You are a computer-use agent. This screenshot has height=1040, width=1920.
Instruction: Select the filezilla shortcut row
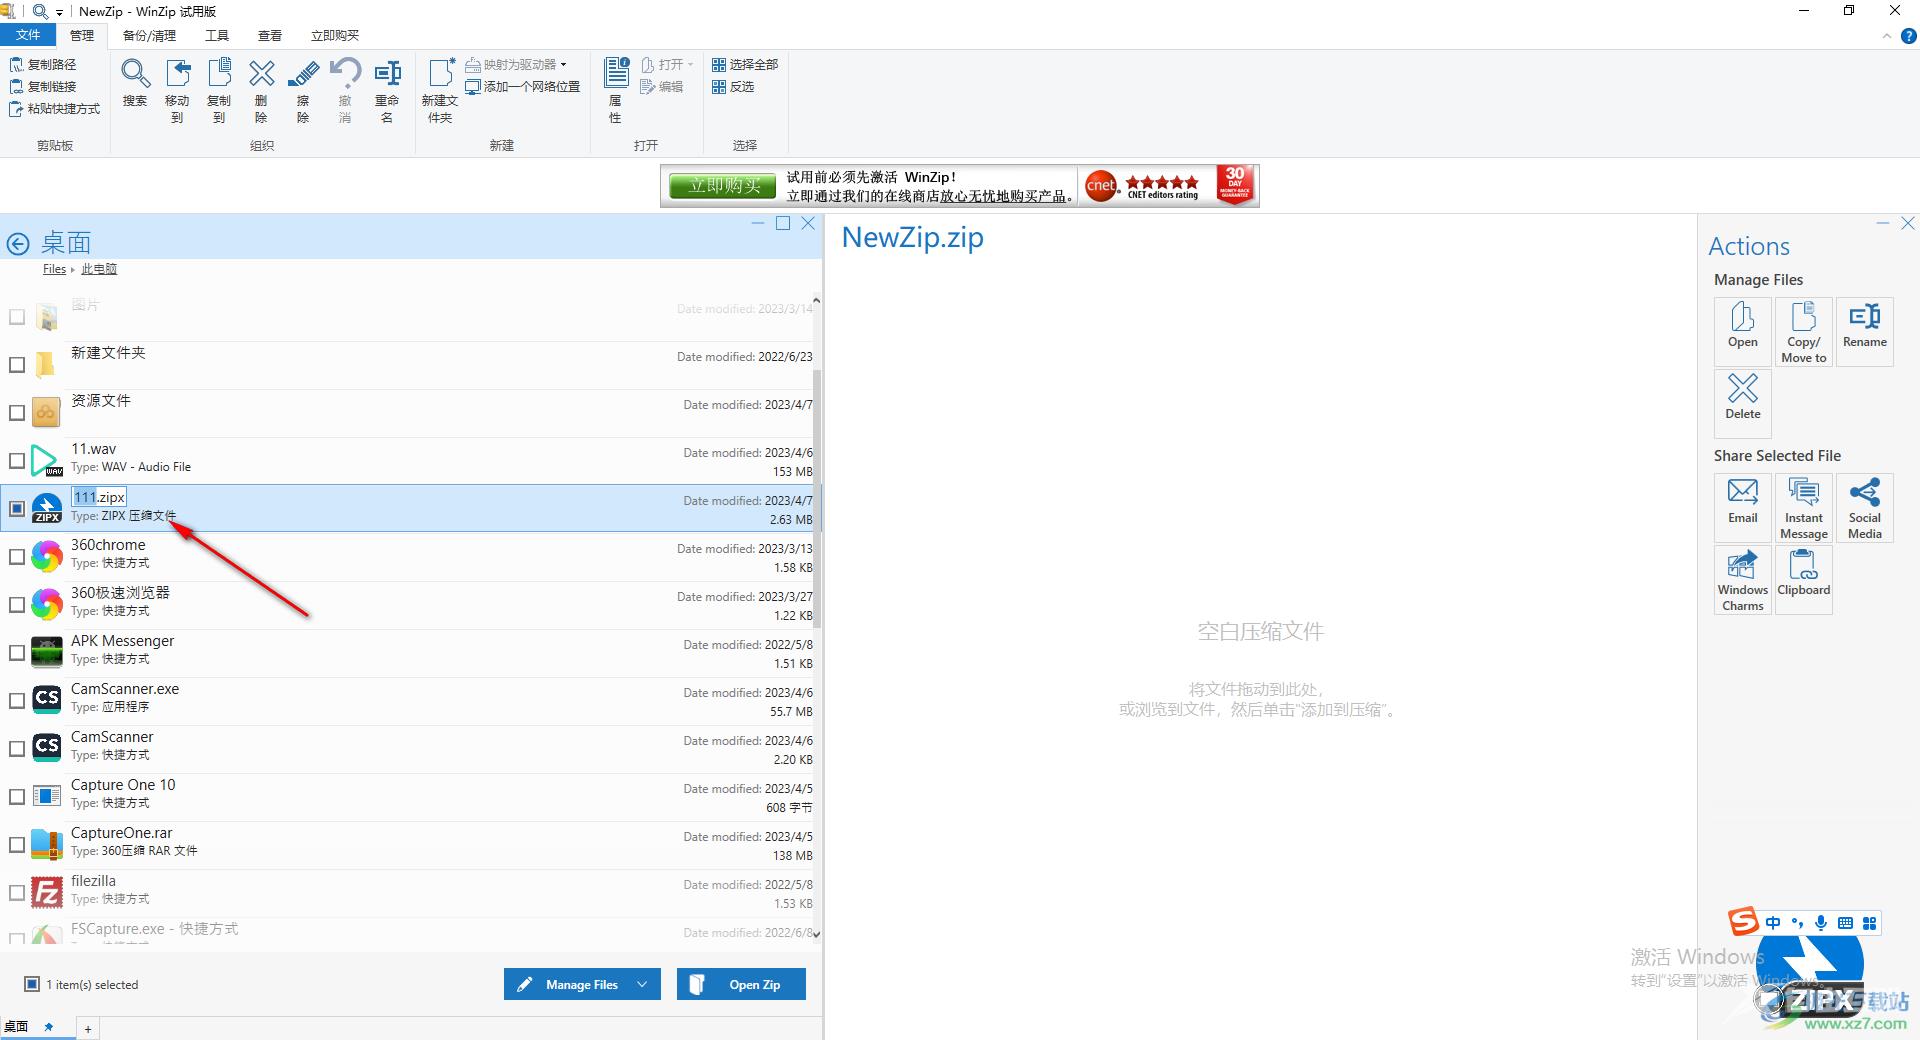coord(410,893)
